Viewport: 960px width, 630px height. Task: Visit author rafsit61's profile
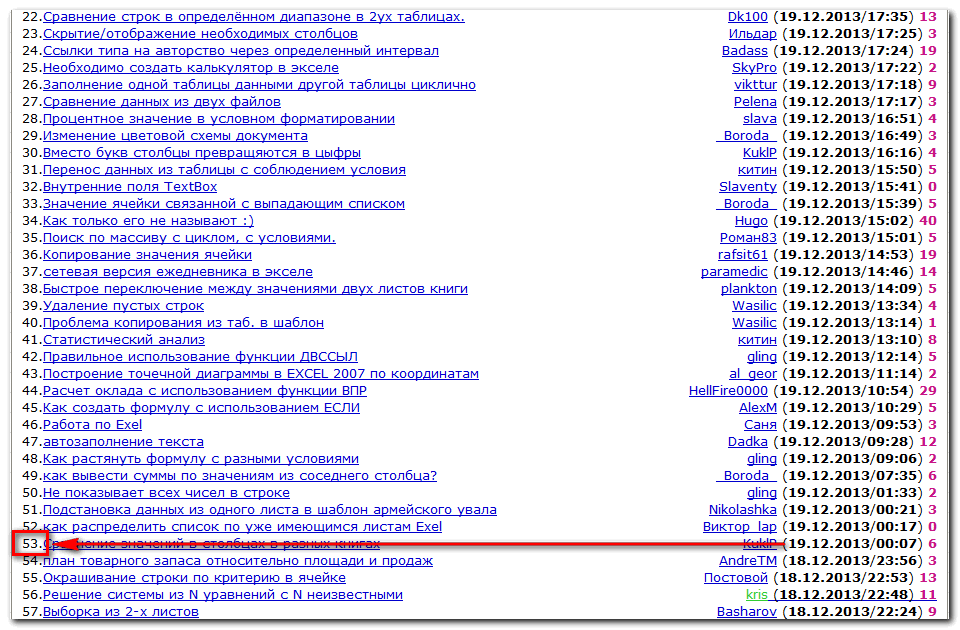[743, 255]
